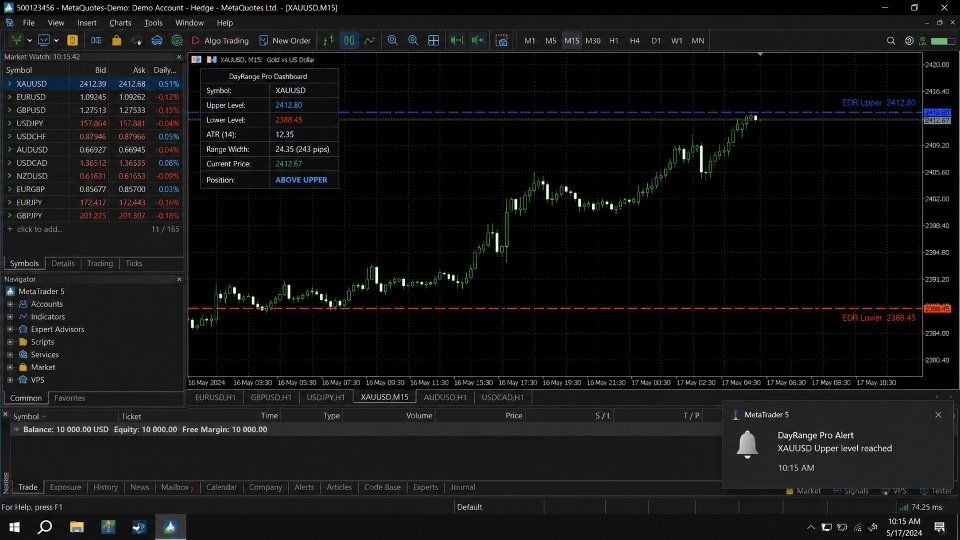Screen dimensions: 960x540
Task: Expand the Accounts node in Navigator
Action: click(10, 304)
